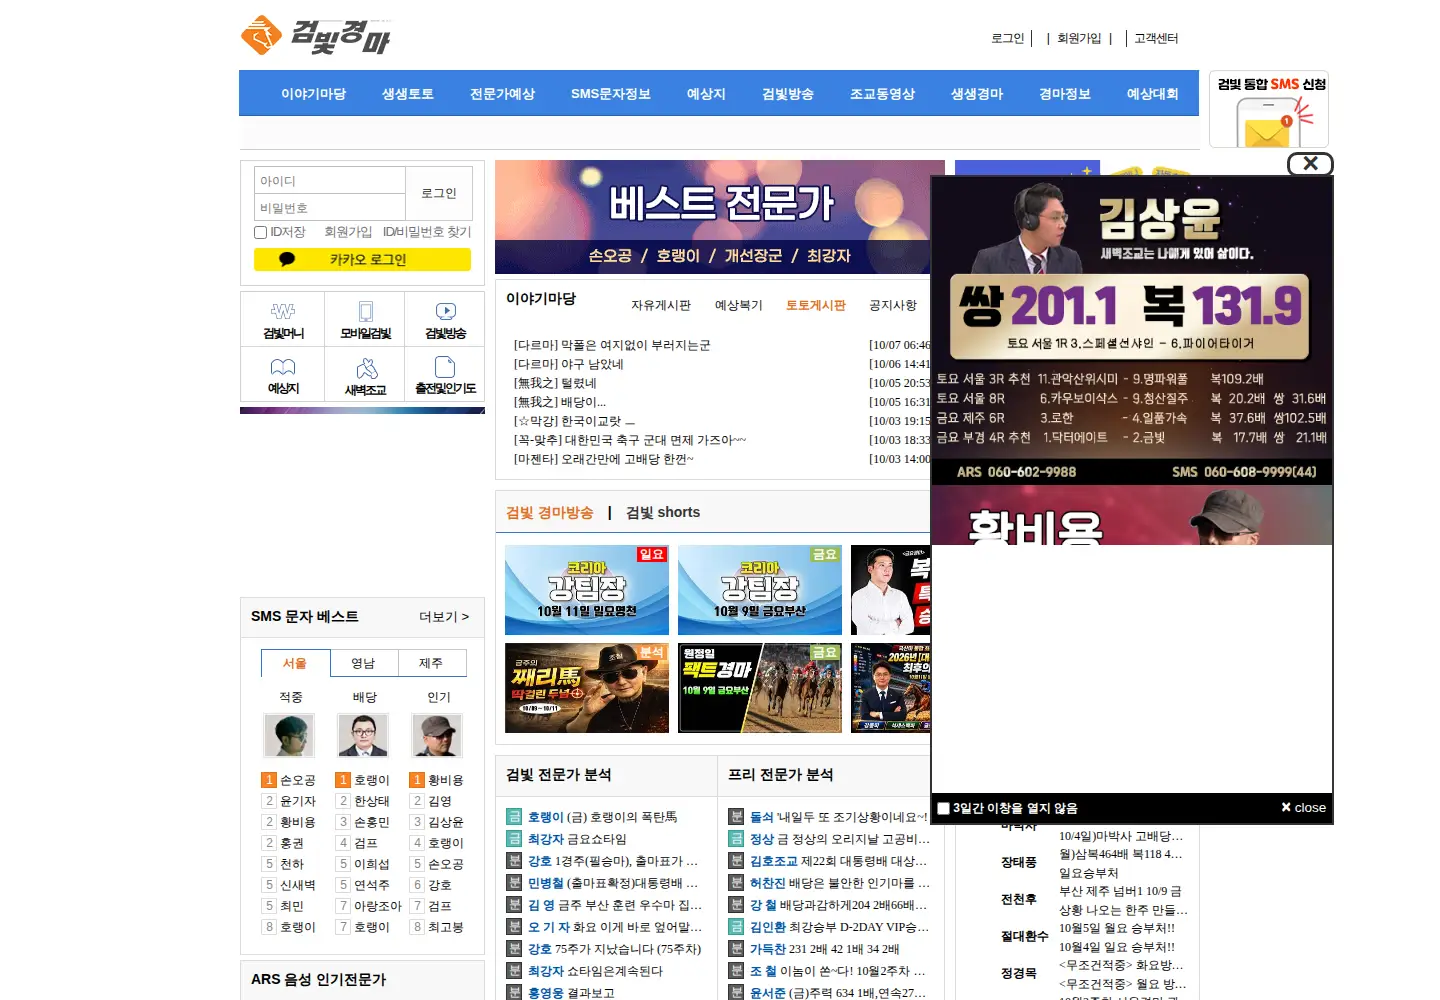Open the 모바일검빛 icon shortcut

pyautogui.click(x=365, y=320)
